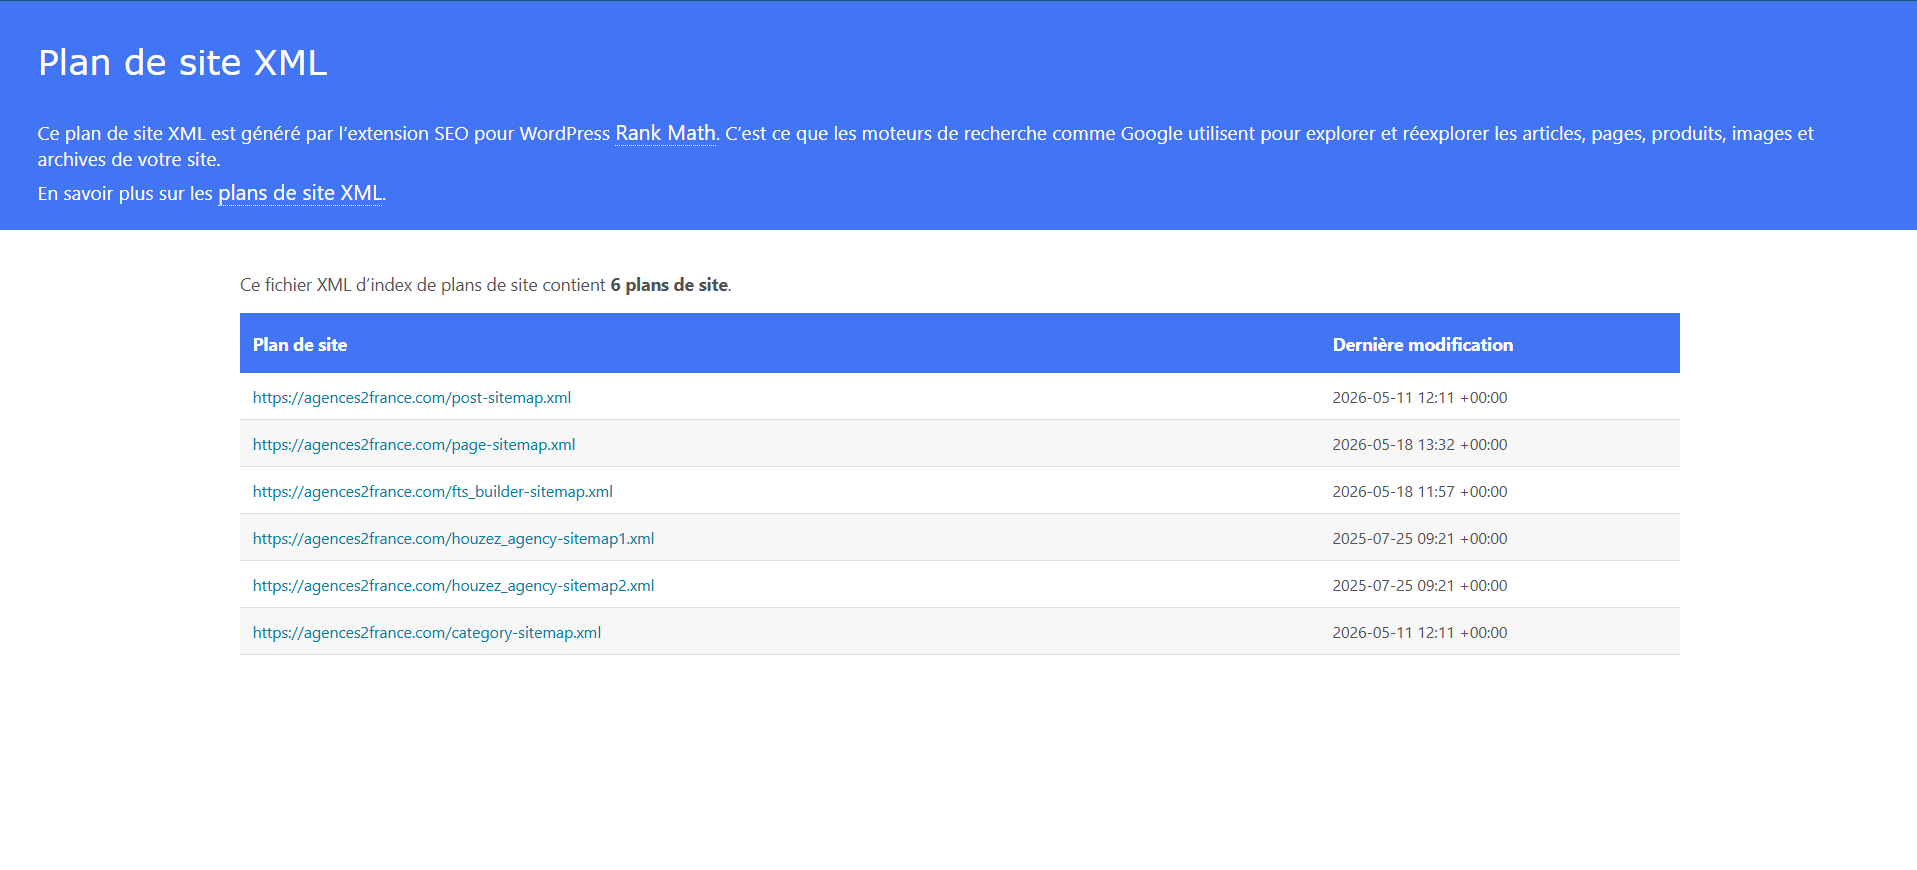Open the houzez_agency-sitemap1.xml link
Image resolution: width=1917 pixels, height=870 pixels.
pos(453,538)
